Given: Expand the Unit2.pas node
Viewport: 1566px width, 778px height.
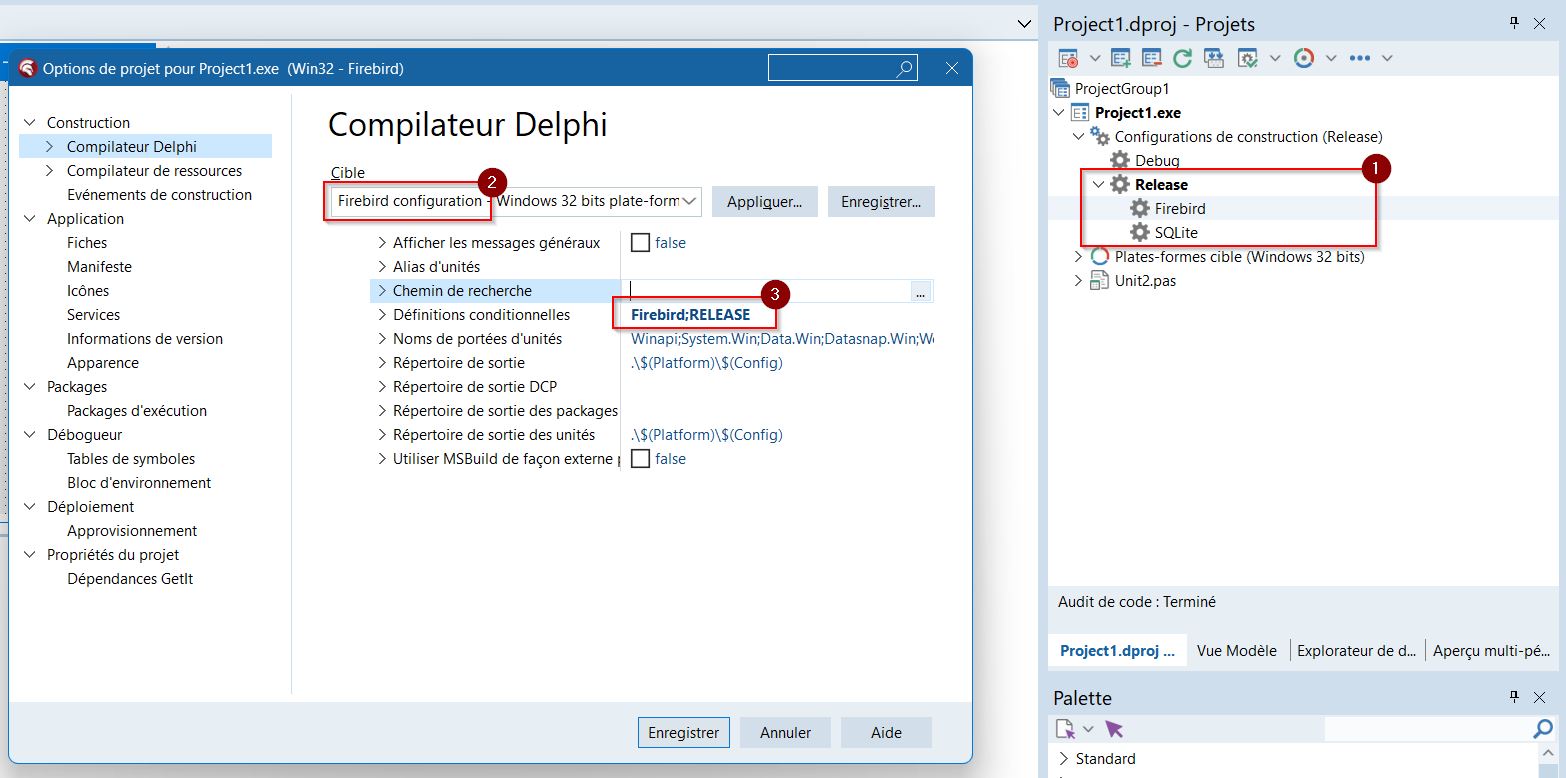Looking at the screenshot, I should coord(1078,281).
